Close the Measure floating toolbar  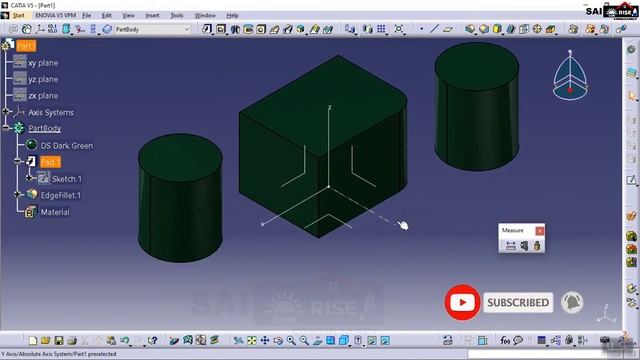click(x=540, y=231)
